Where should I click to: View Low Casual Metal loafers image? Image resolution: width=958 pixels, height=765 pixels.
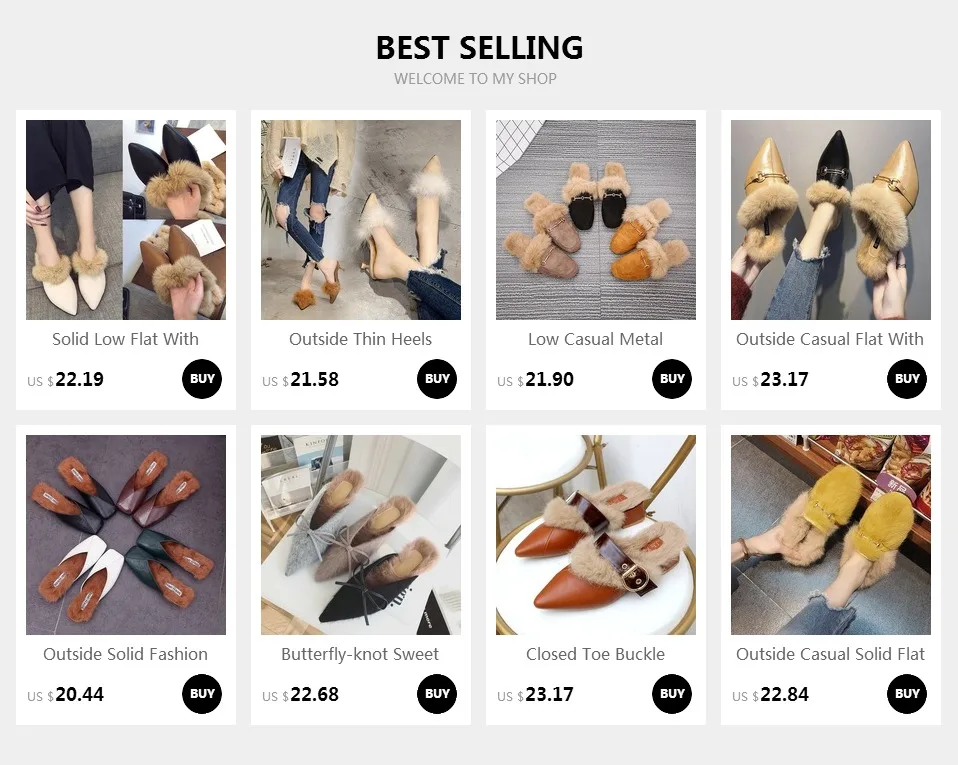pos(596,220)
